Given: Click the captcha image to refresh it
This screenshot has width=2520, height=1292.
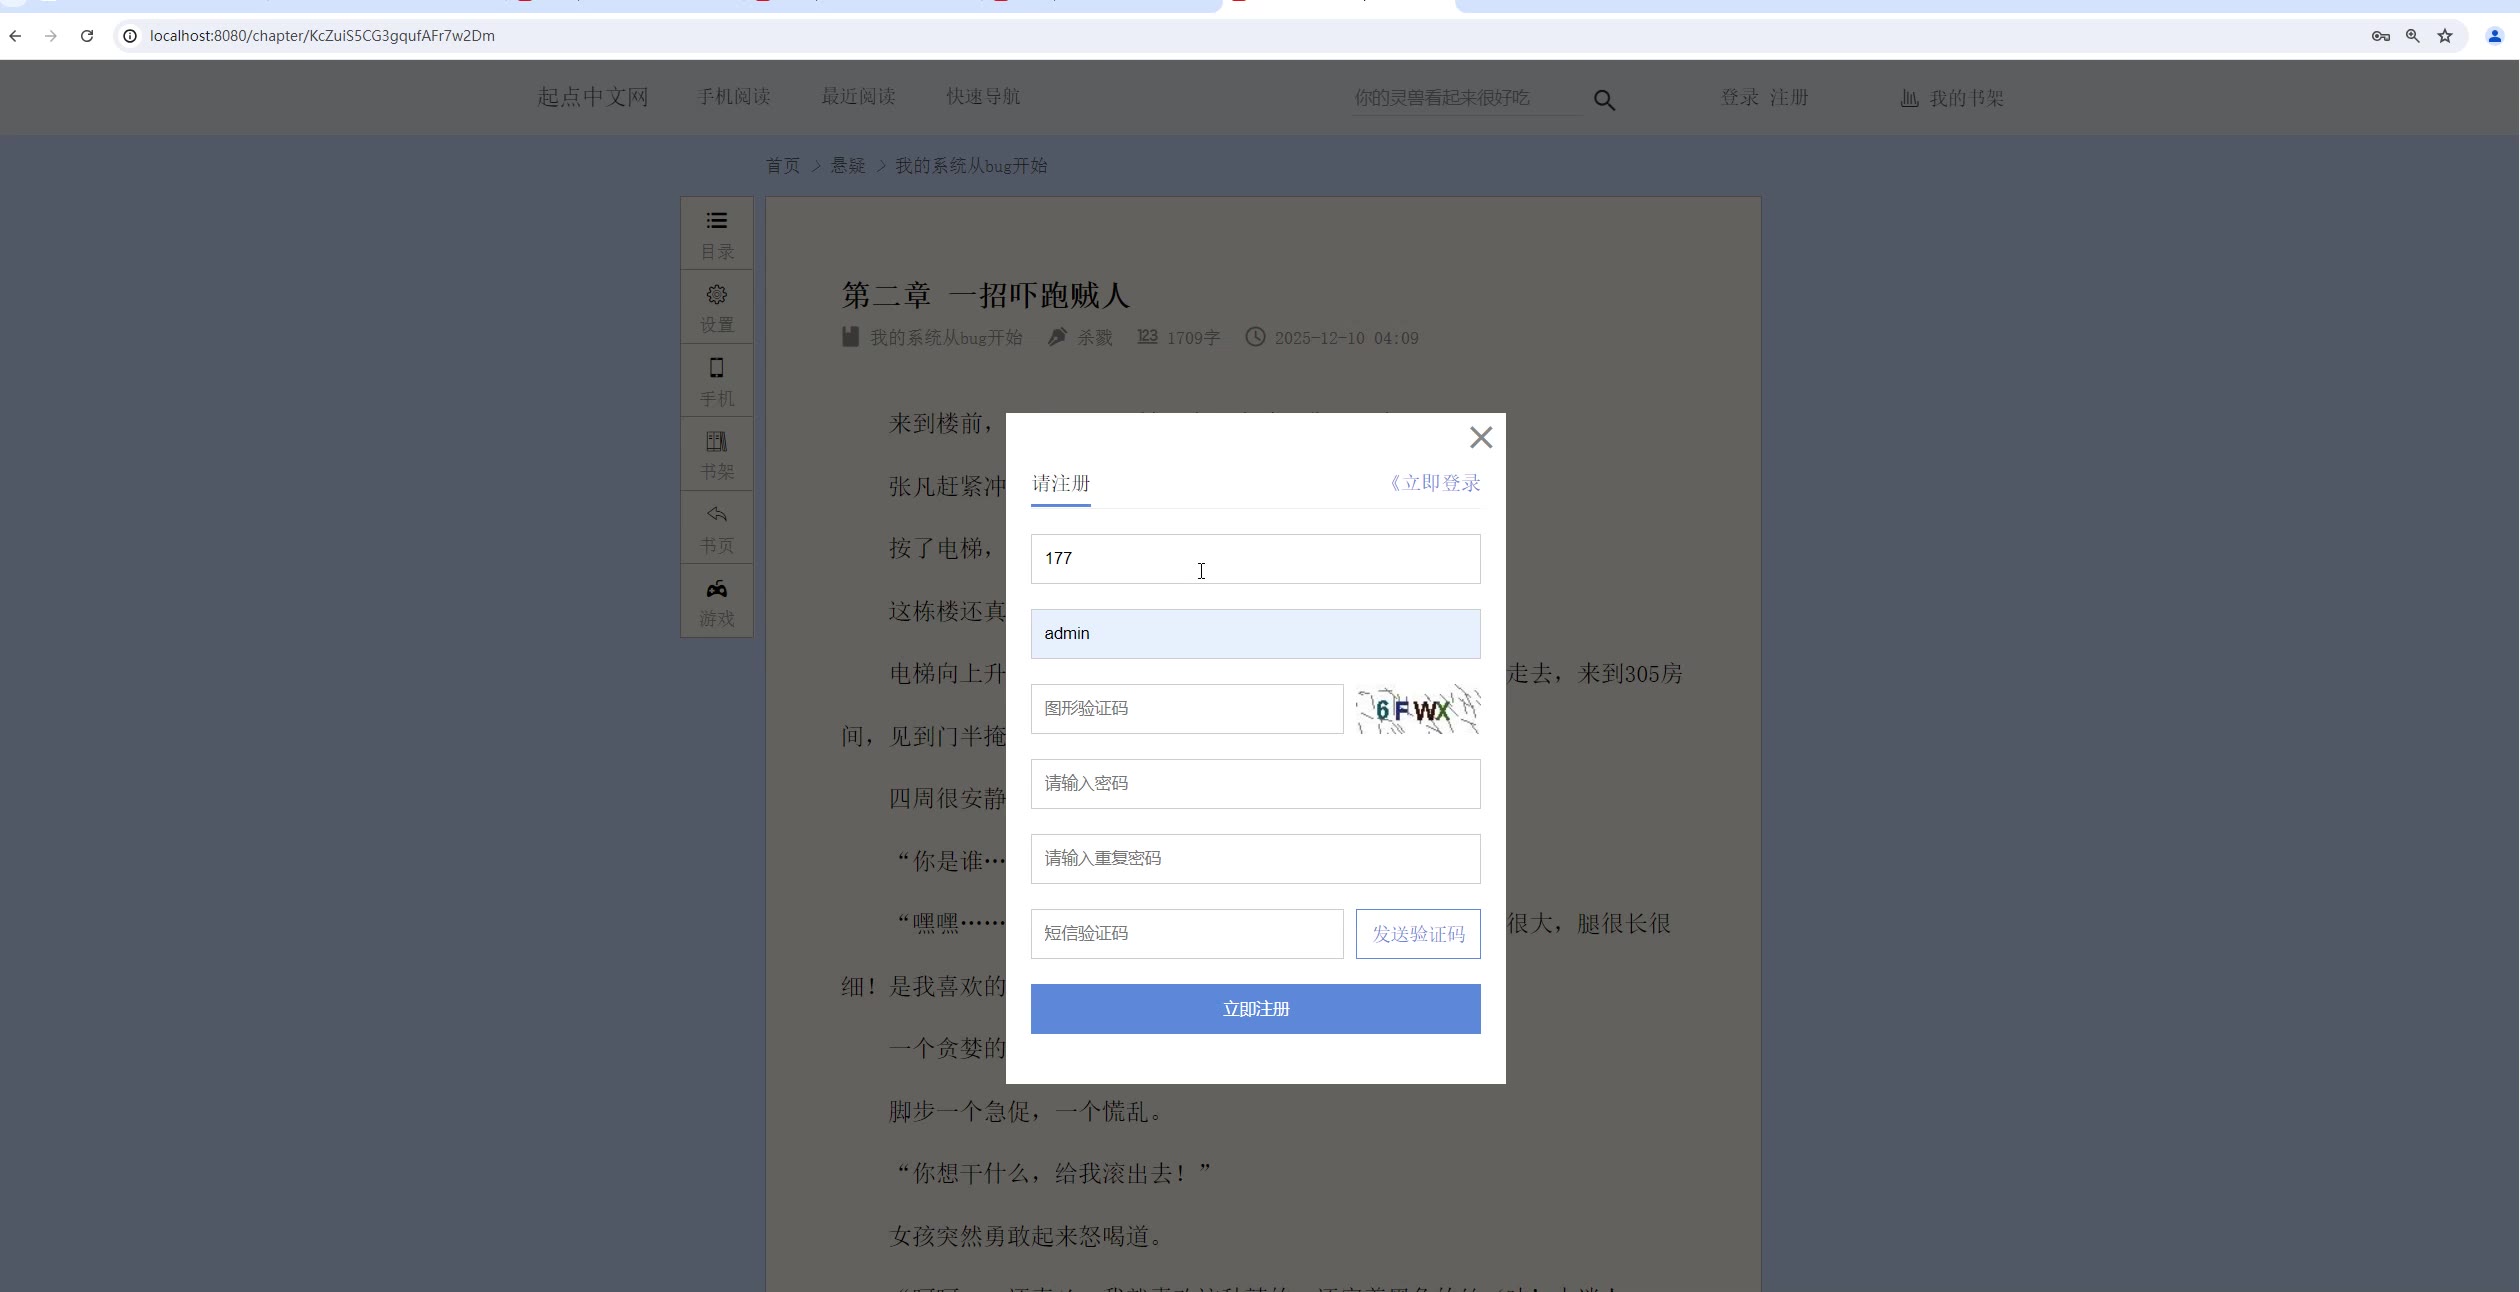Looking at the screenshot, I should [x=1417, y=710].
